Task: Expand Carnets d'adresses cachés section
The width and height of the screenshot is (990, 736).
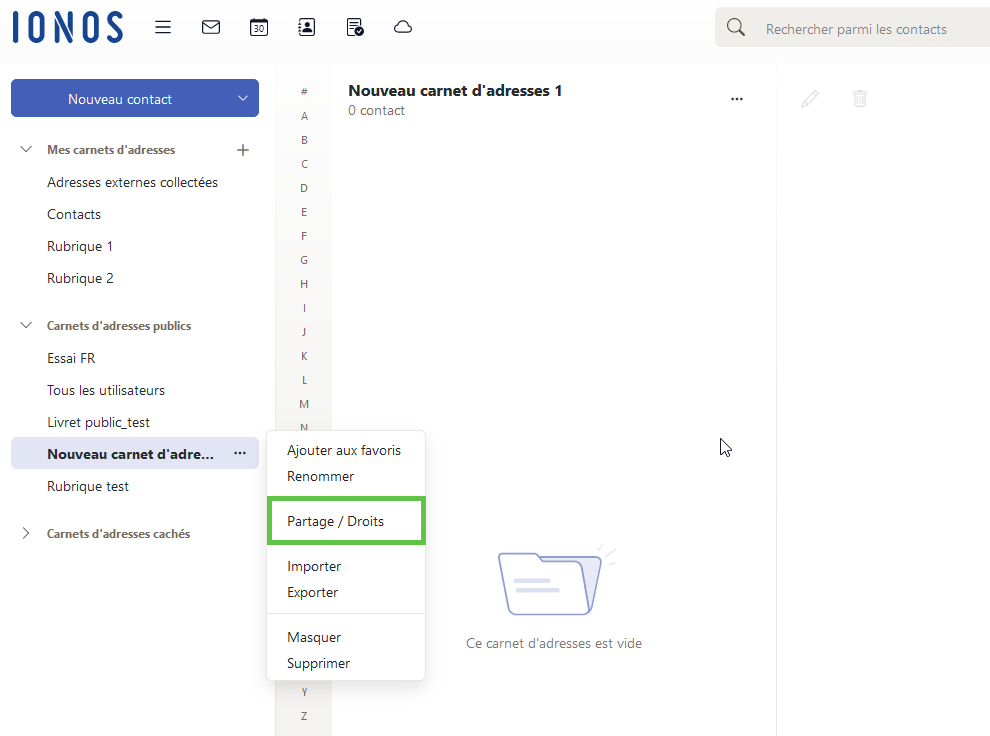Action: pyautogui.click(x=26, y=533)
